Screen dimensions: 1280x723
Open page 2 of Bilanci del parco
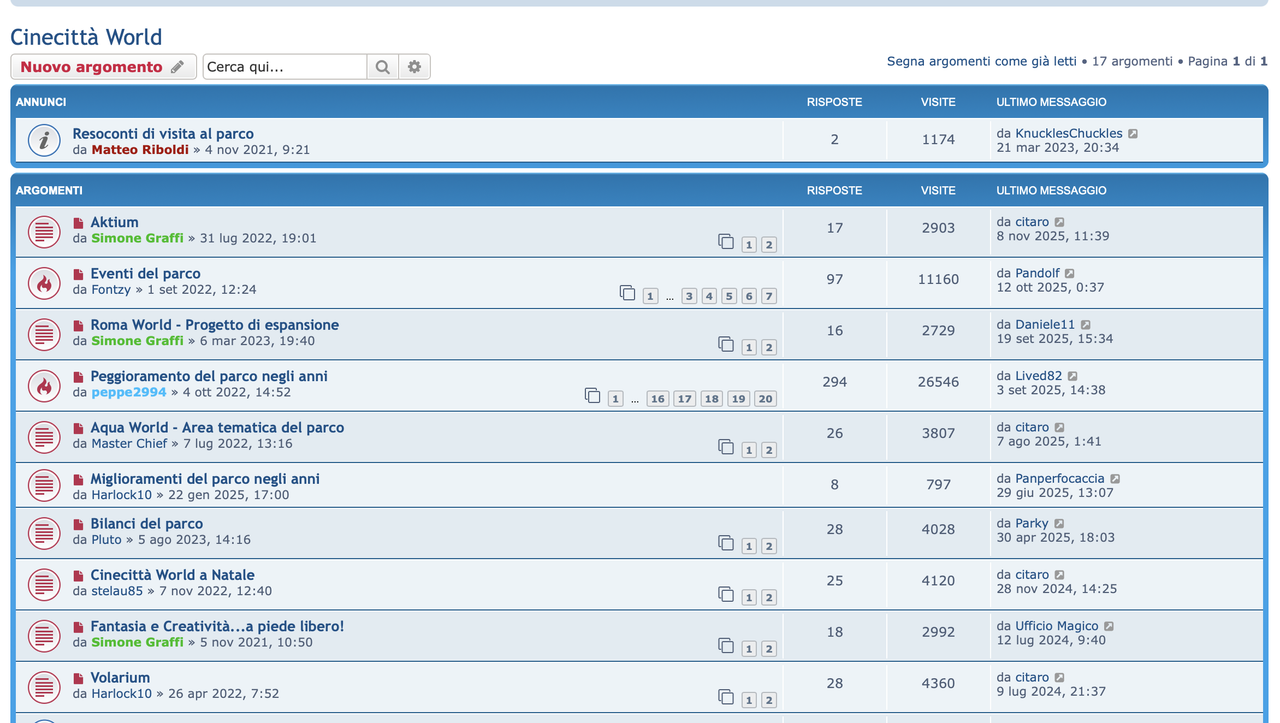coord(769,546)
